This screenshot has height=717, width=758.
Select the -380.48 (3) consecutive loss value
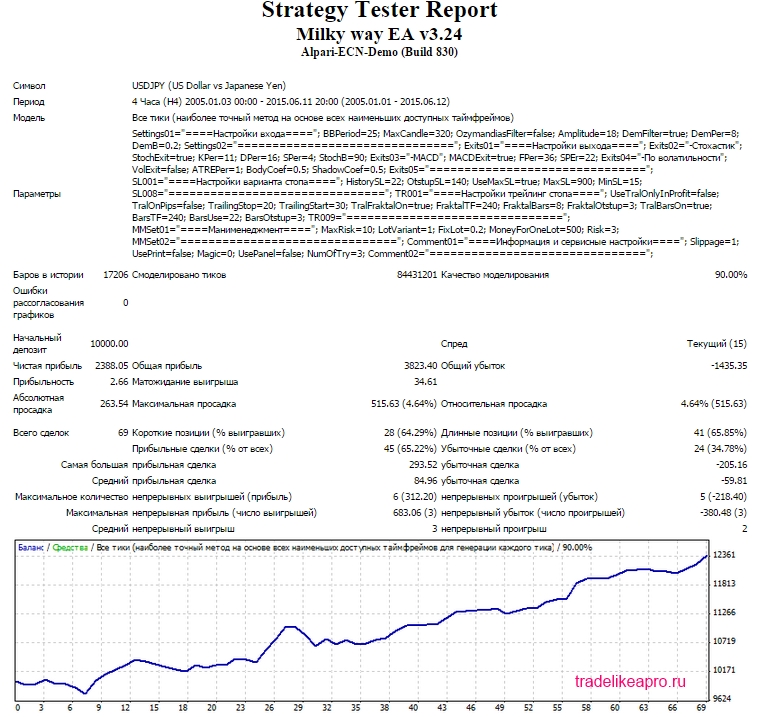point(723,513)
